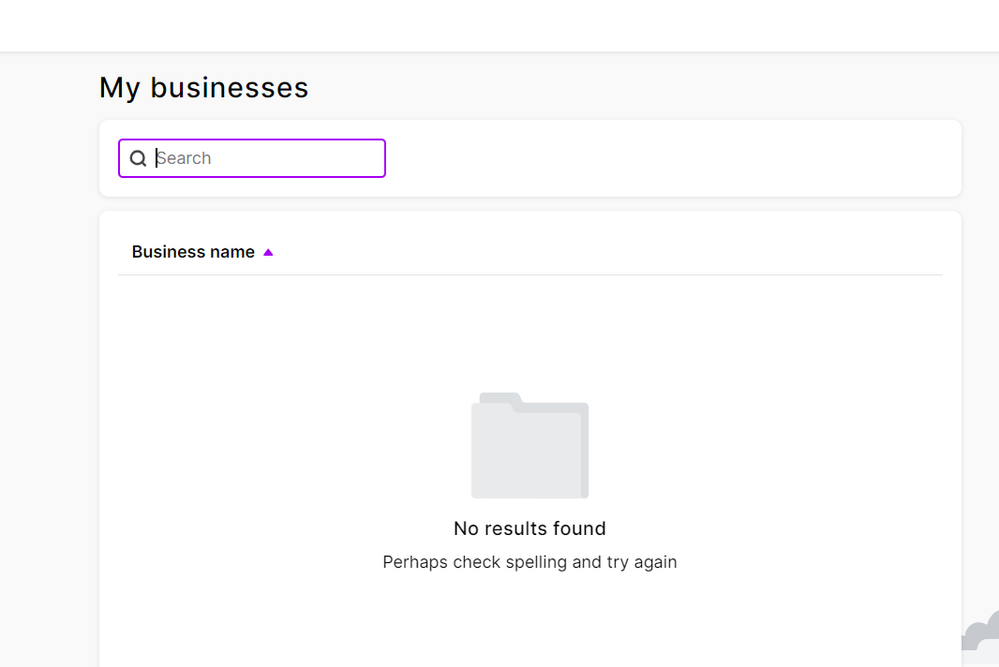Toggle the purple sort arrow next to Business name
This screenshot has height=667, width=999.
(268, 253)
